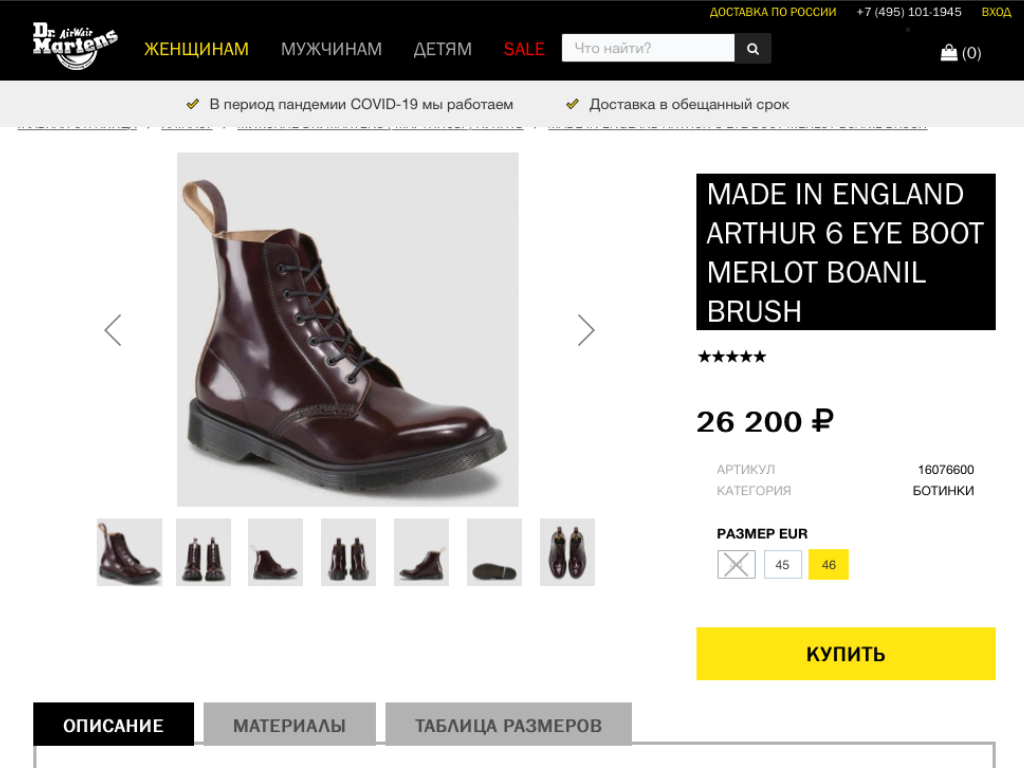The image size is (1024, 768).
Task: Select EUR size 45
Action: (782, 565)
